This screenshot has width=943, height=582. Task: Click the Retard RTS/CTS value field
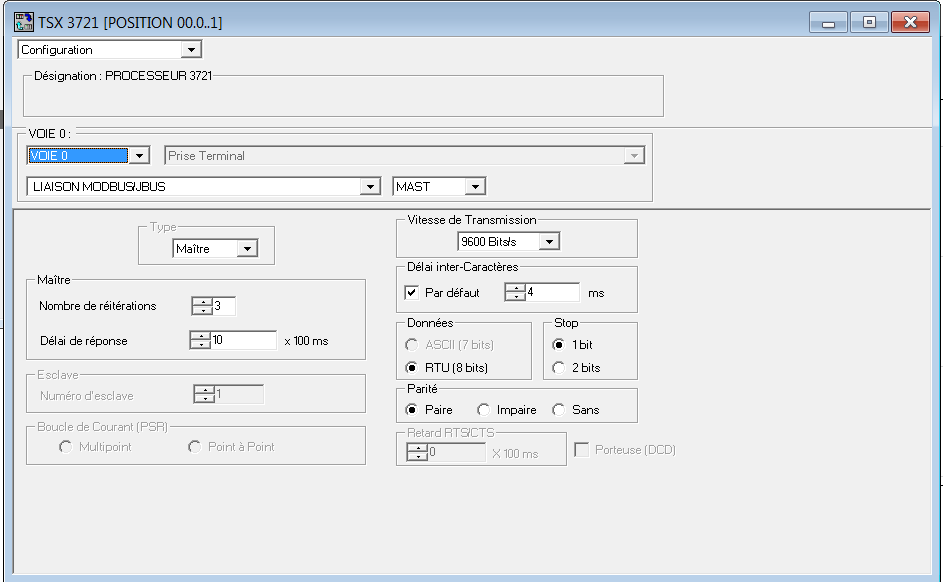point(456,452)
